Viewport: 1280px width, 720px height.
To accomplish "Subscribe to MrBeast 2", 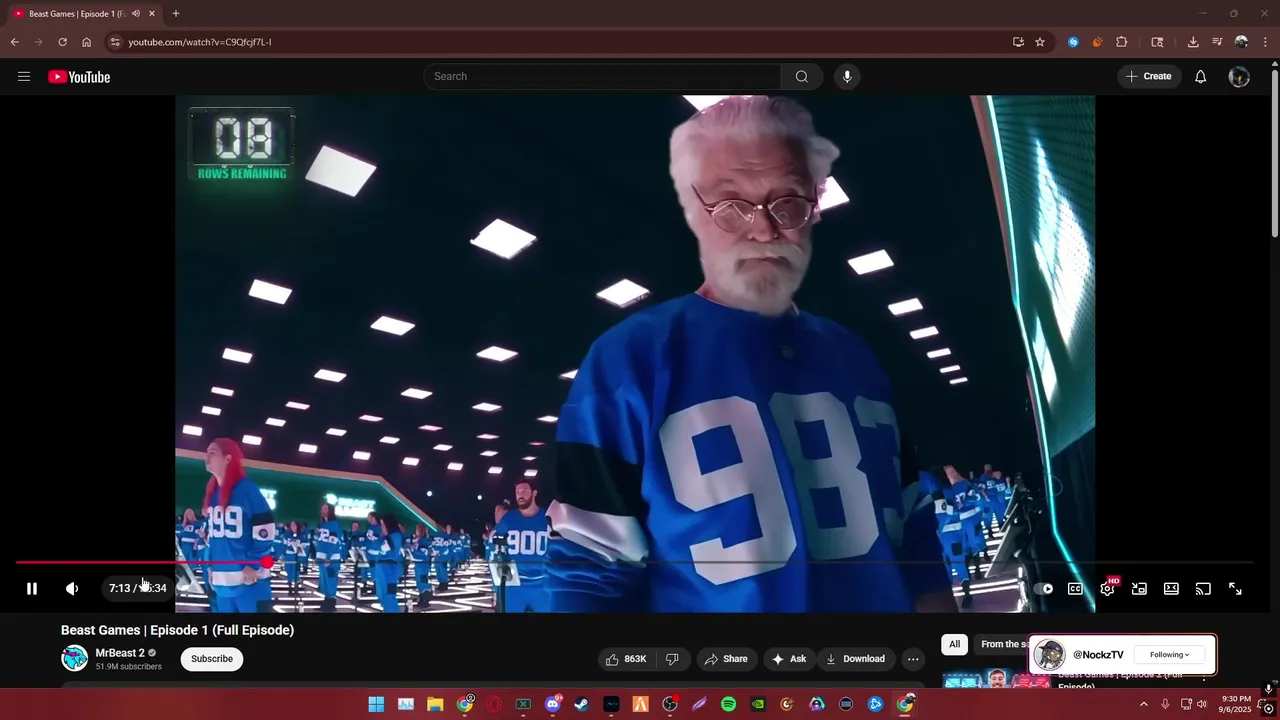I will point(212,659).
